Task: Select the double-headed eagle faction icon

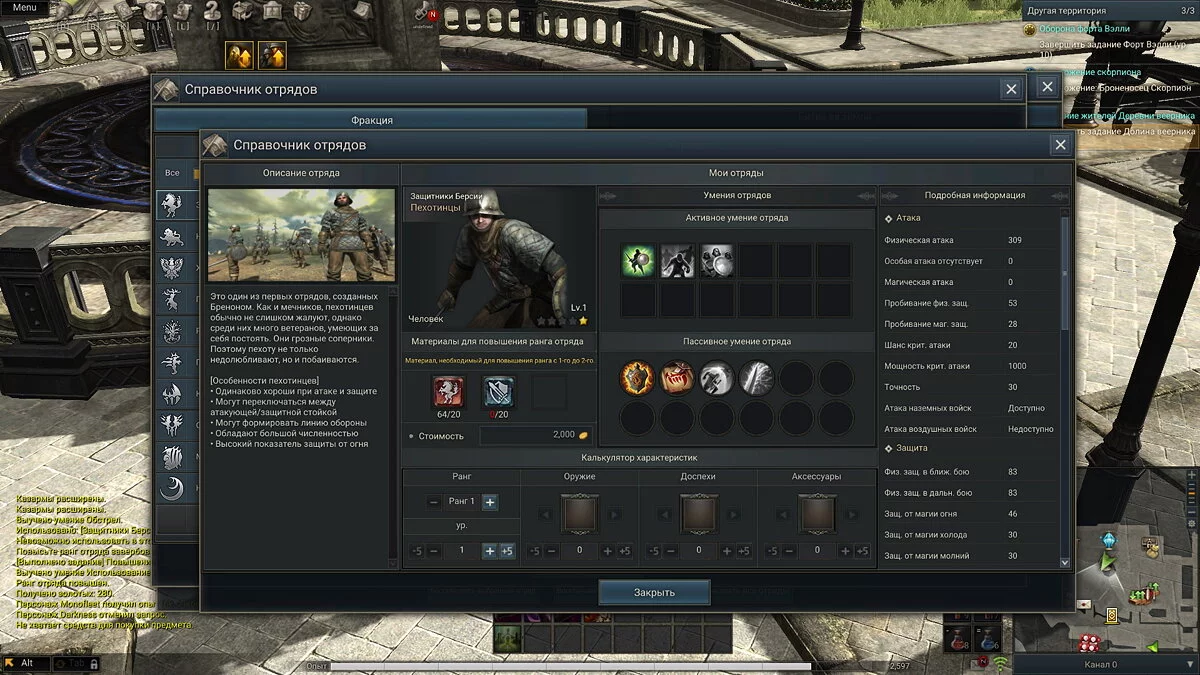Action: tap(172, 268)
